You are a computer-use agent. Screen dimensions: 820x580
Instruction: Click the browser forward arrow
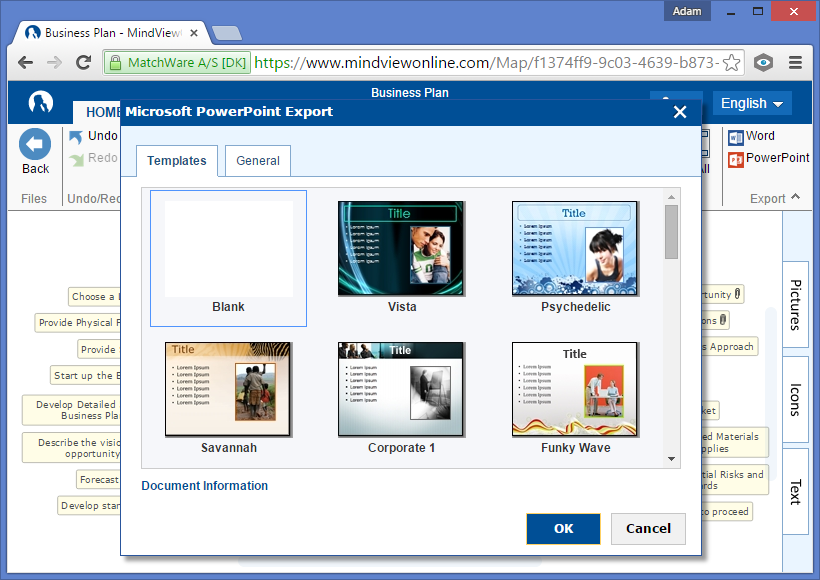point(54,63)
